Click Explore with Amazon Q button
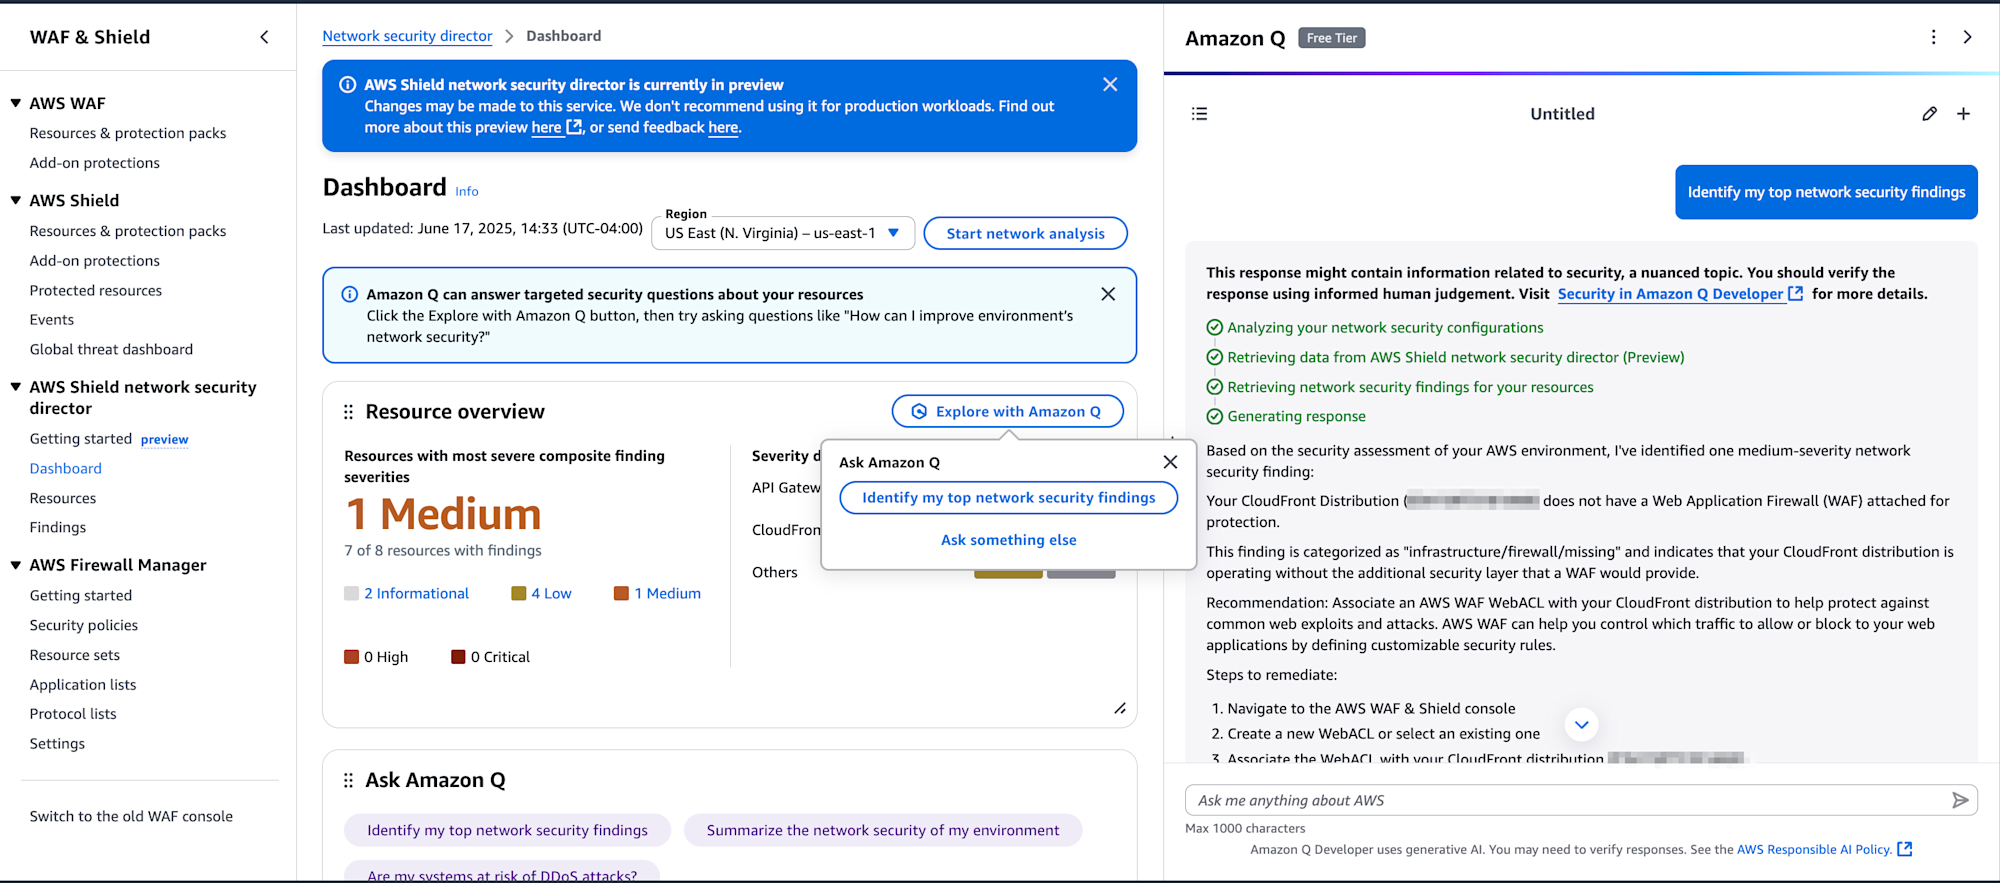This screenshot has height=883, width=2000. [x=1007, y=412]
